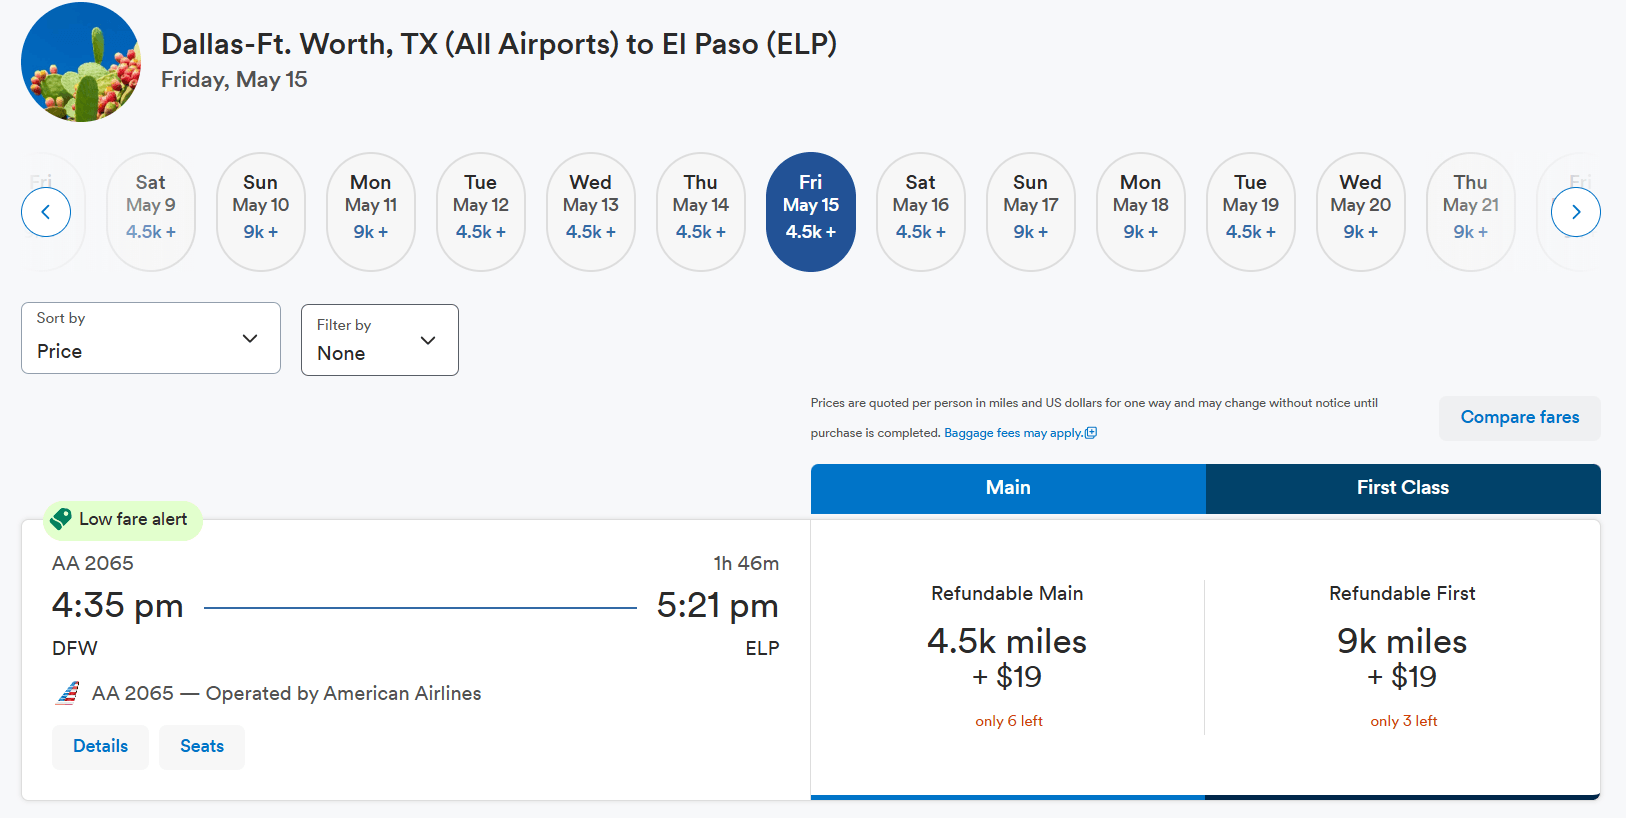Click the previous dates left arrow
1626x818 pixels.
click(x=46, y=212)
